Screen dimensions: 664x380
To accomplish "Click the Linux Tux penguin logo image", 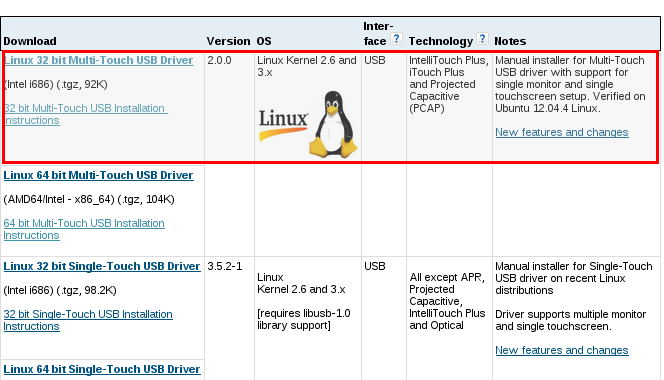I will click(x=333, y=124).
